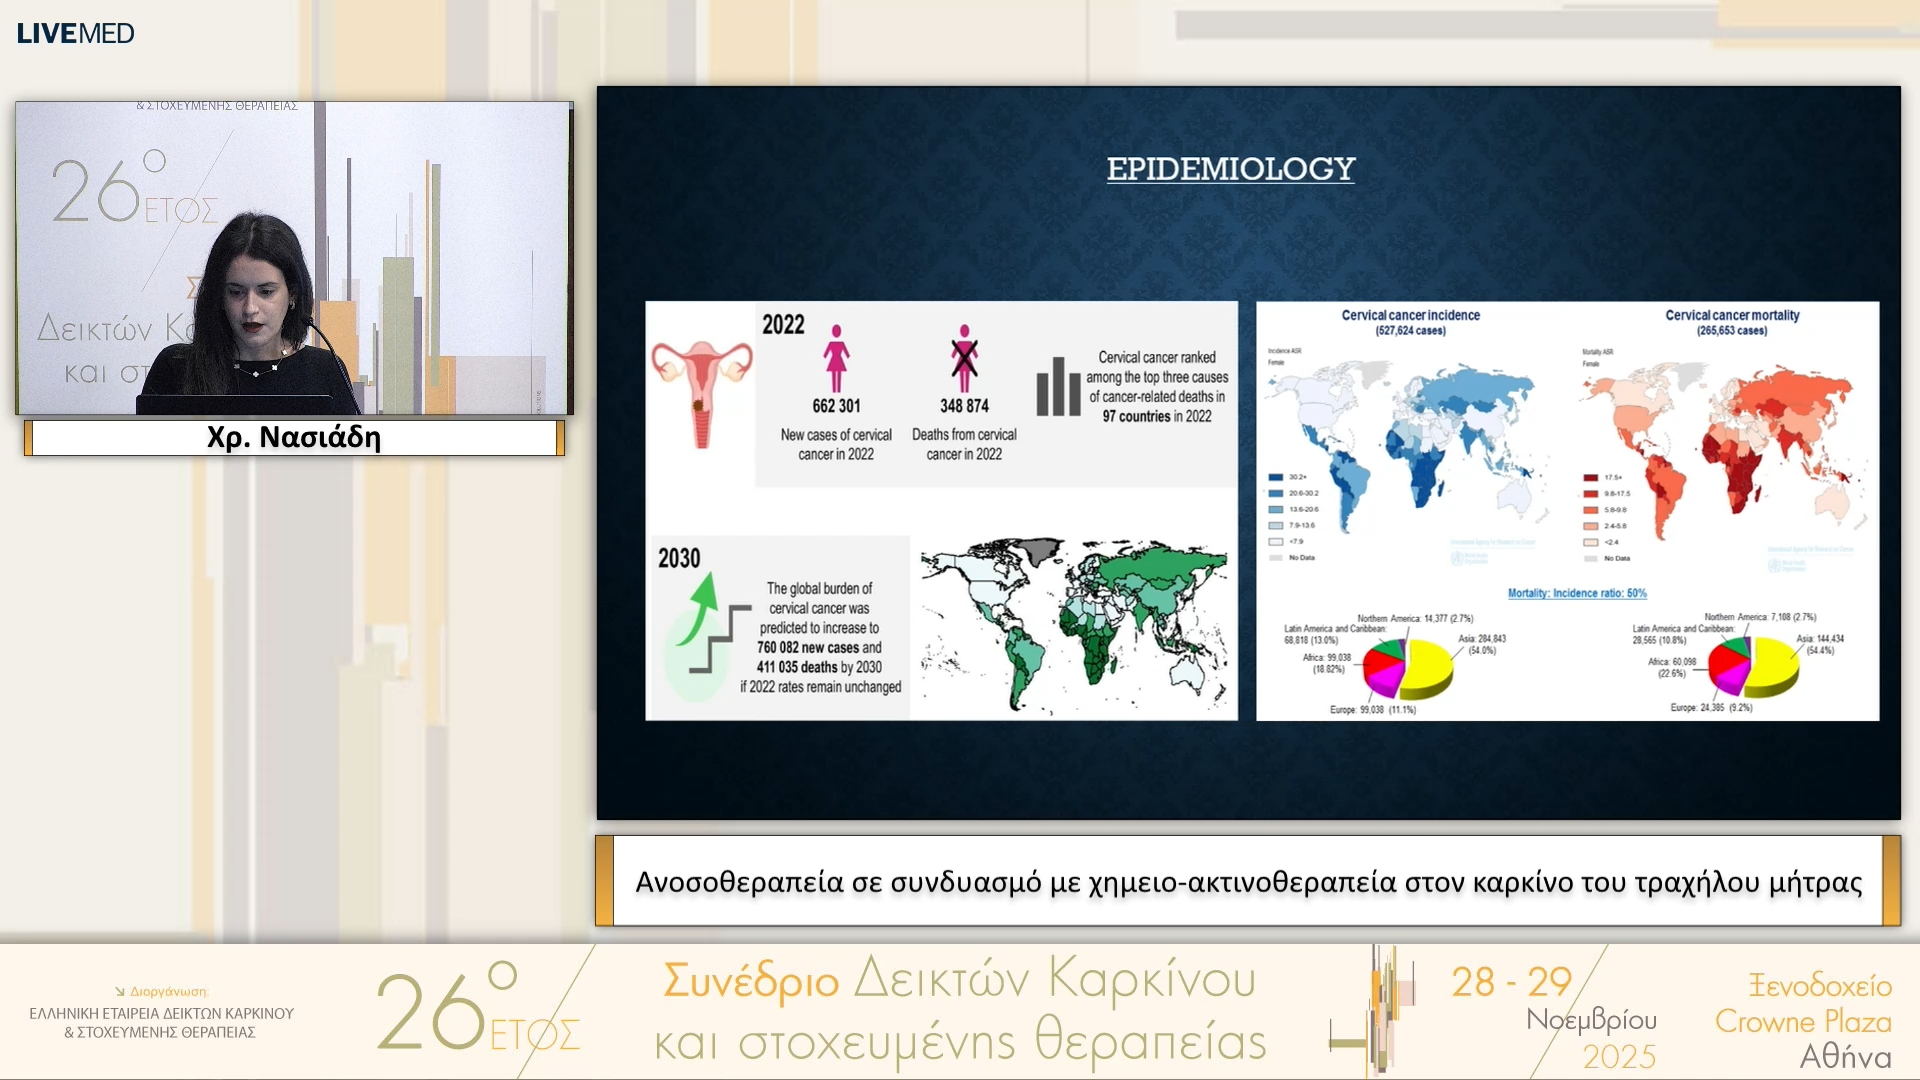Image resolution: width=1920 pixels, height=1080 pixels.
Task: Click the speaker name label Χρ. Νασιάδη
Action: click(x=294, y=438)
